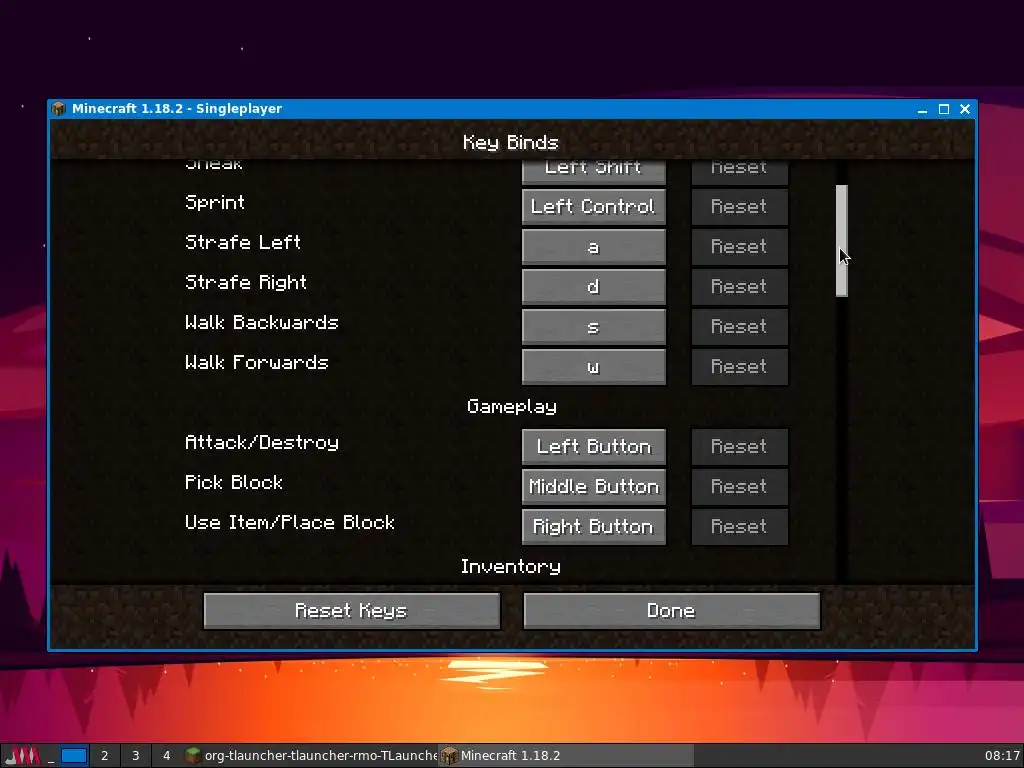Click the 'Attack/Destroy' label text
Viewport: 1024px width, 768px height.
[262, 443]
